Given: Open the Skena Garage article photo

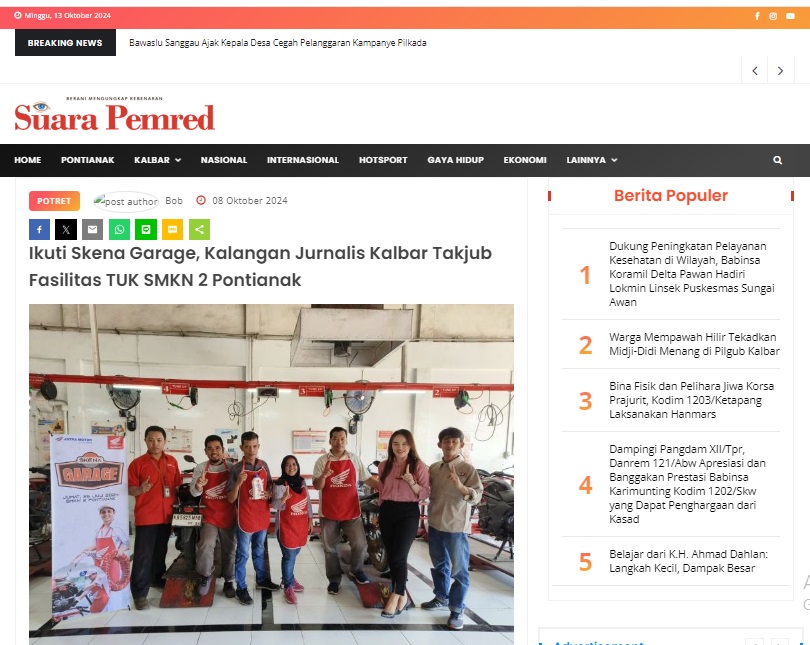Looking at the screenshot, I should [x=271, y=474].
